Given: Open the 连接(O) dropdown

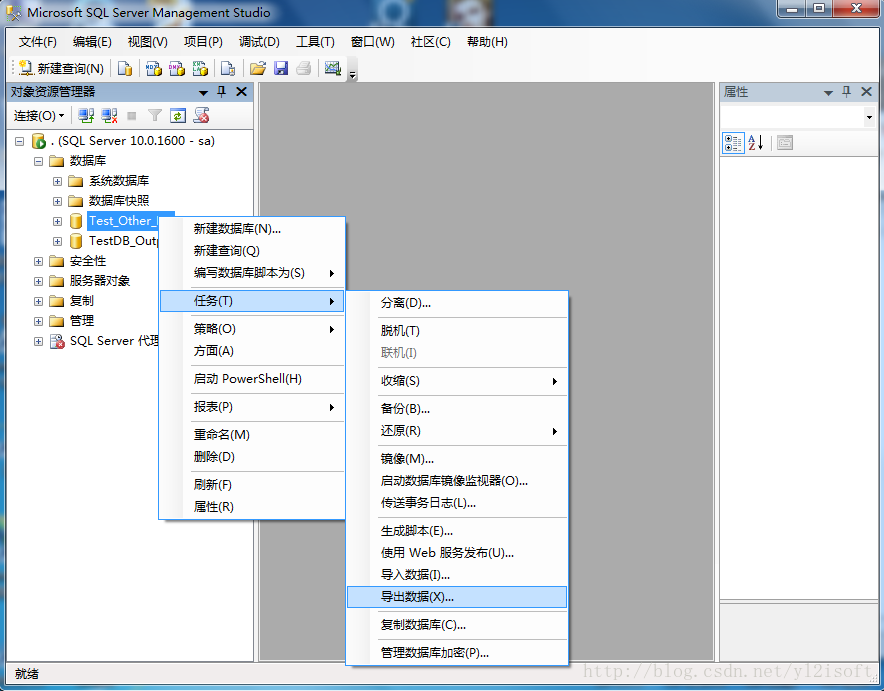Looking at the screenshot, I should 39,116.
